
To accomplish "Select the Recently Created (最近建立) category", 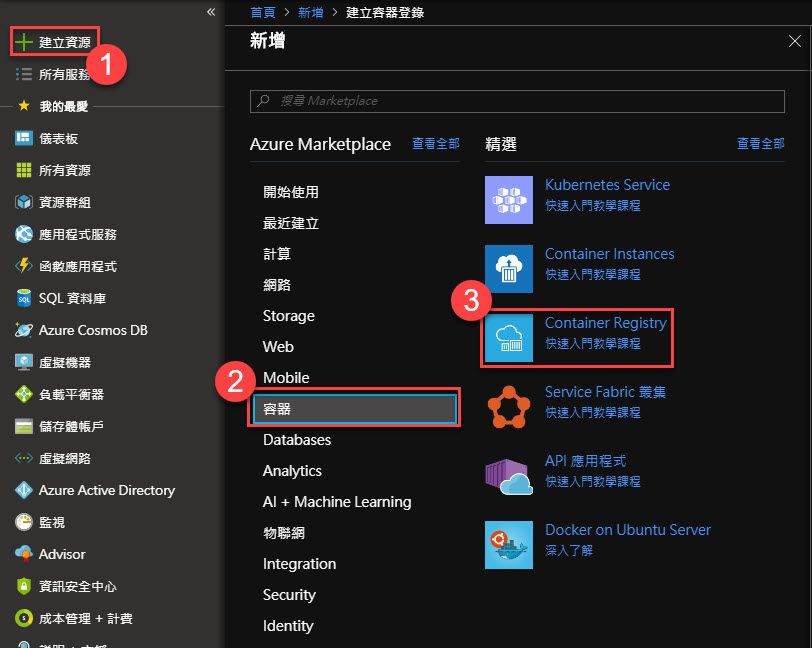I will [291, 223].
